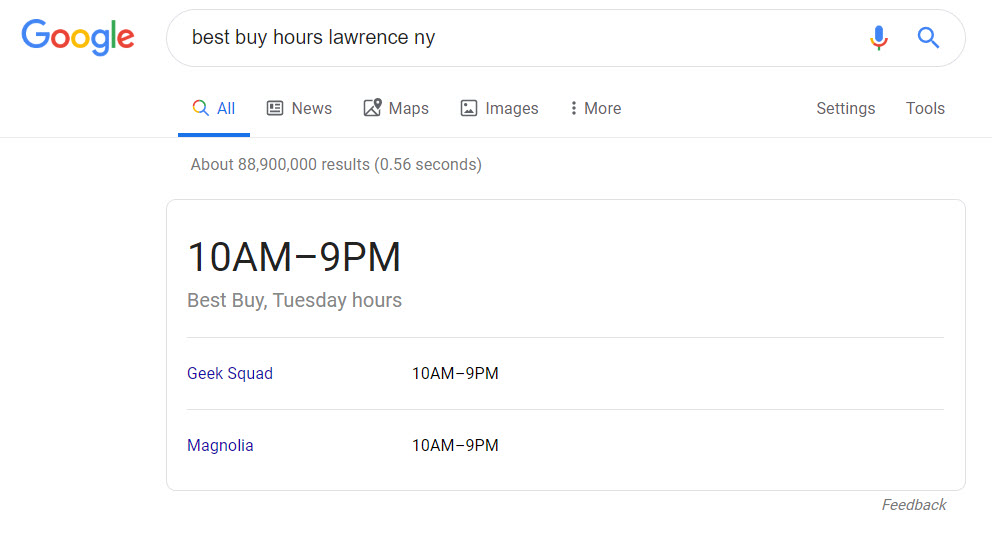Click the picture icon beside Images
This screenshot has width=992, height=534.
click(x=469, y=108)
